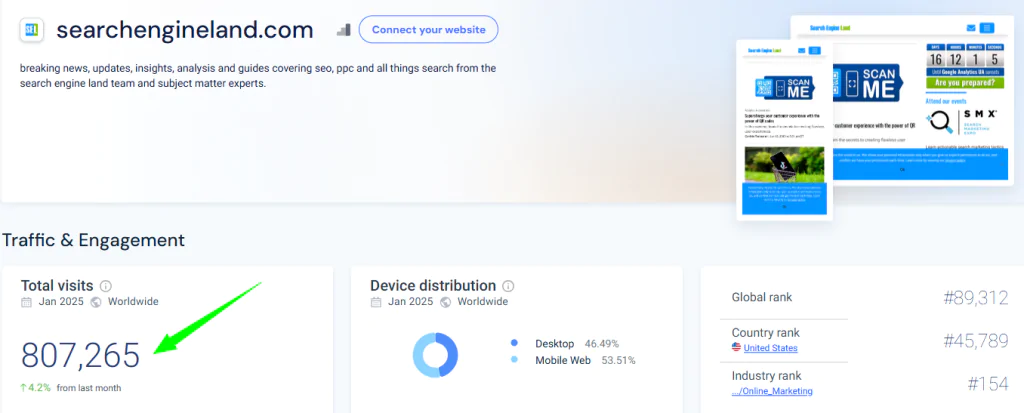Open the Total visits info icon
Viewport: 1024px width, 413px height.
pos(106,286)
